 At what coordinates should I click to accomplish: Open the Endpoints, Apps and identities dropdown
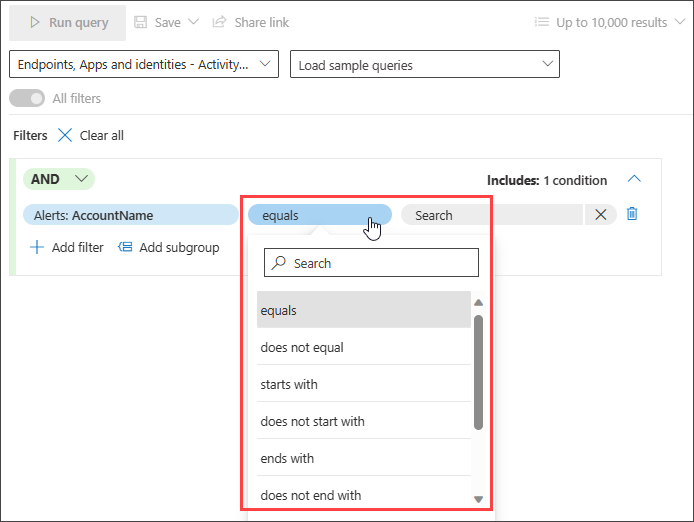[x=144, y=64]
